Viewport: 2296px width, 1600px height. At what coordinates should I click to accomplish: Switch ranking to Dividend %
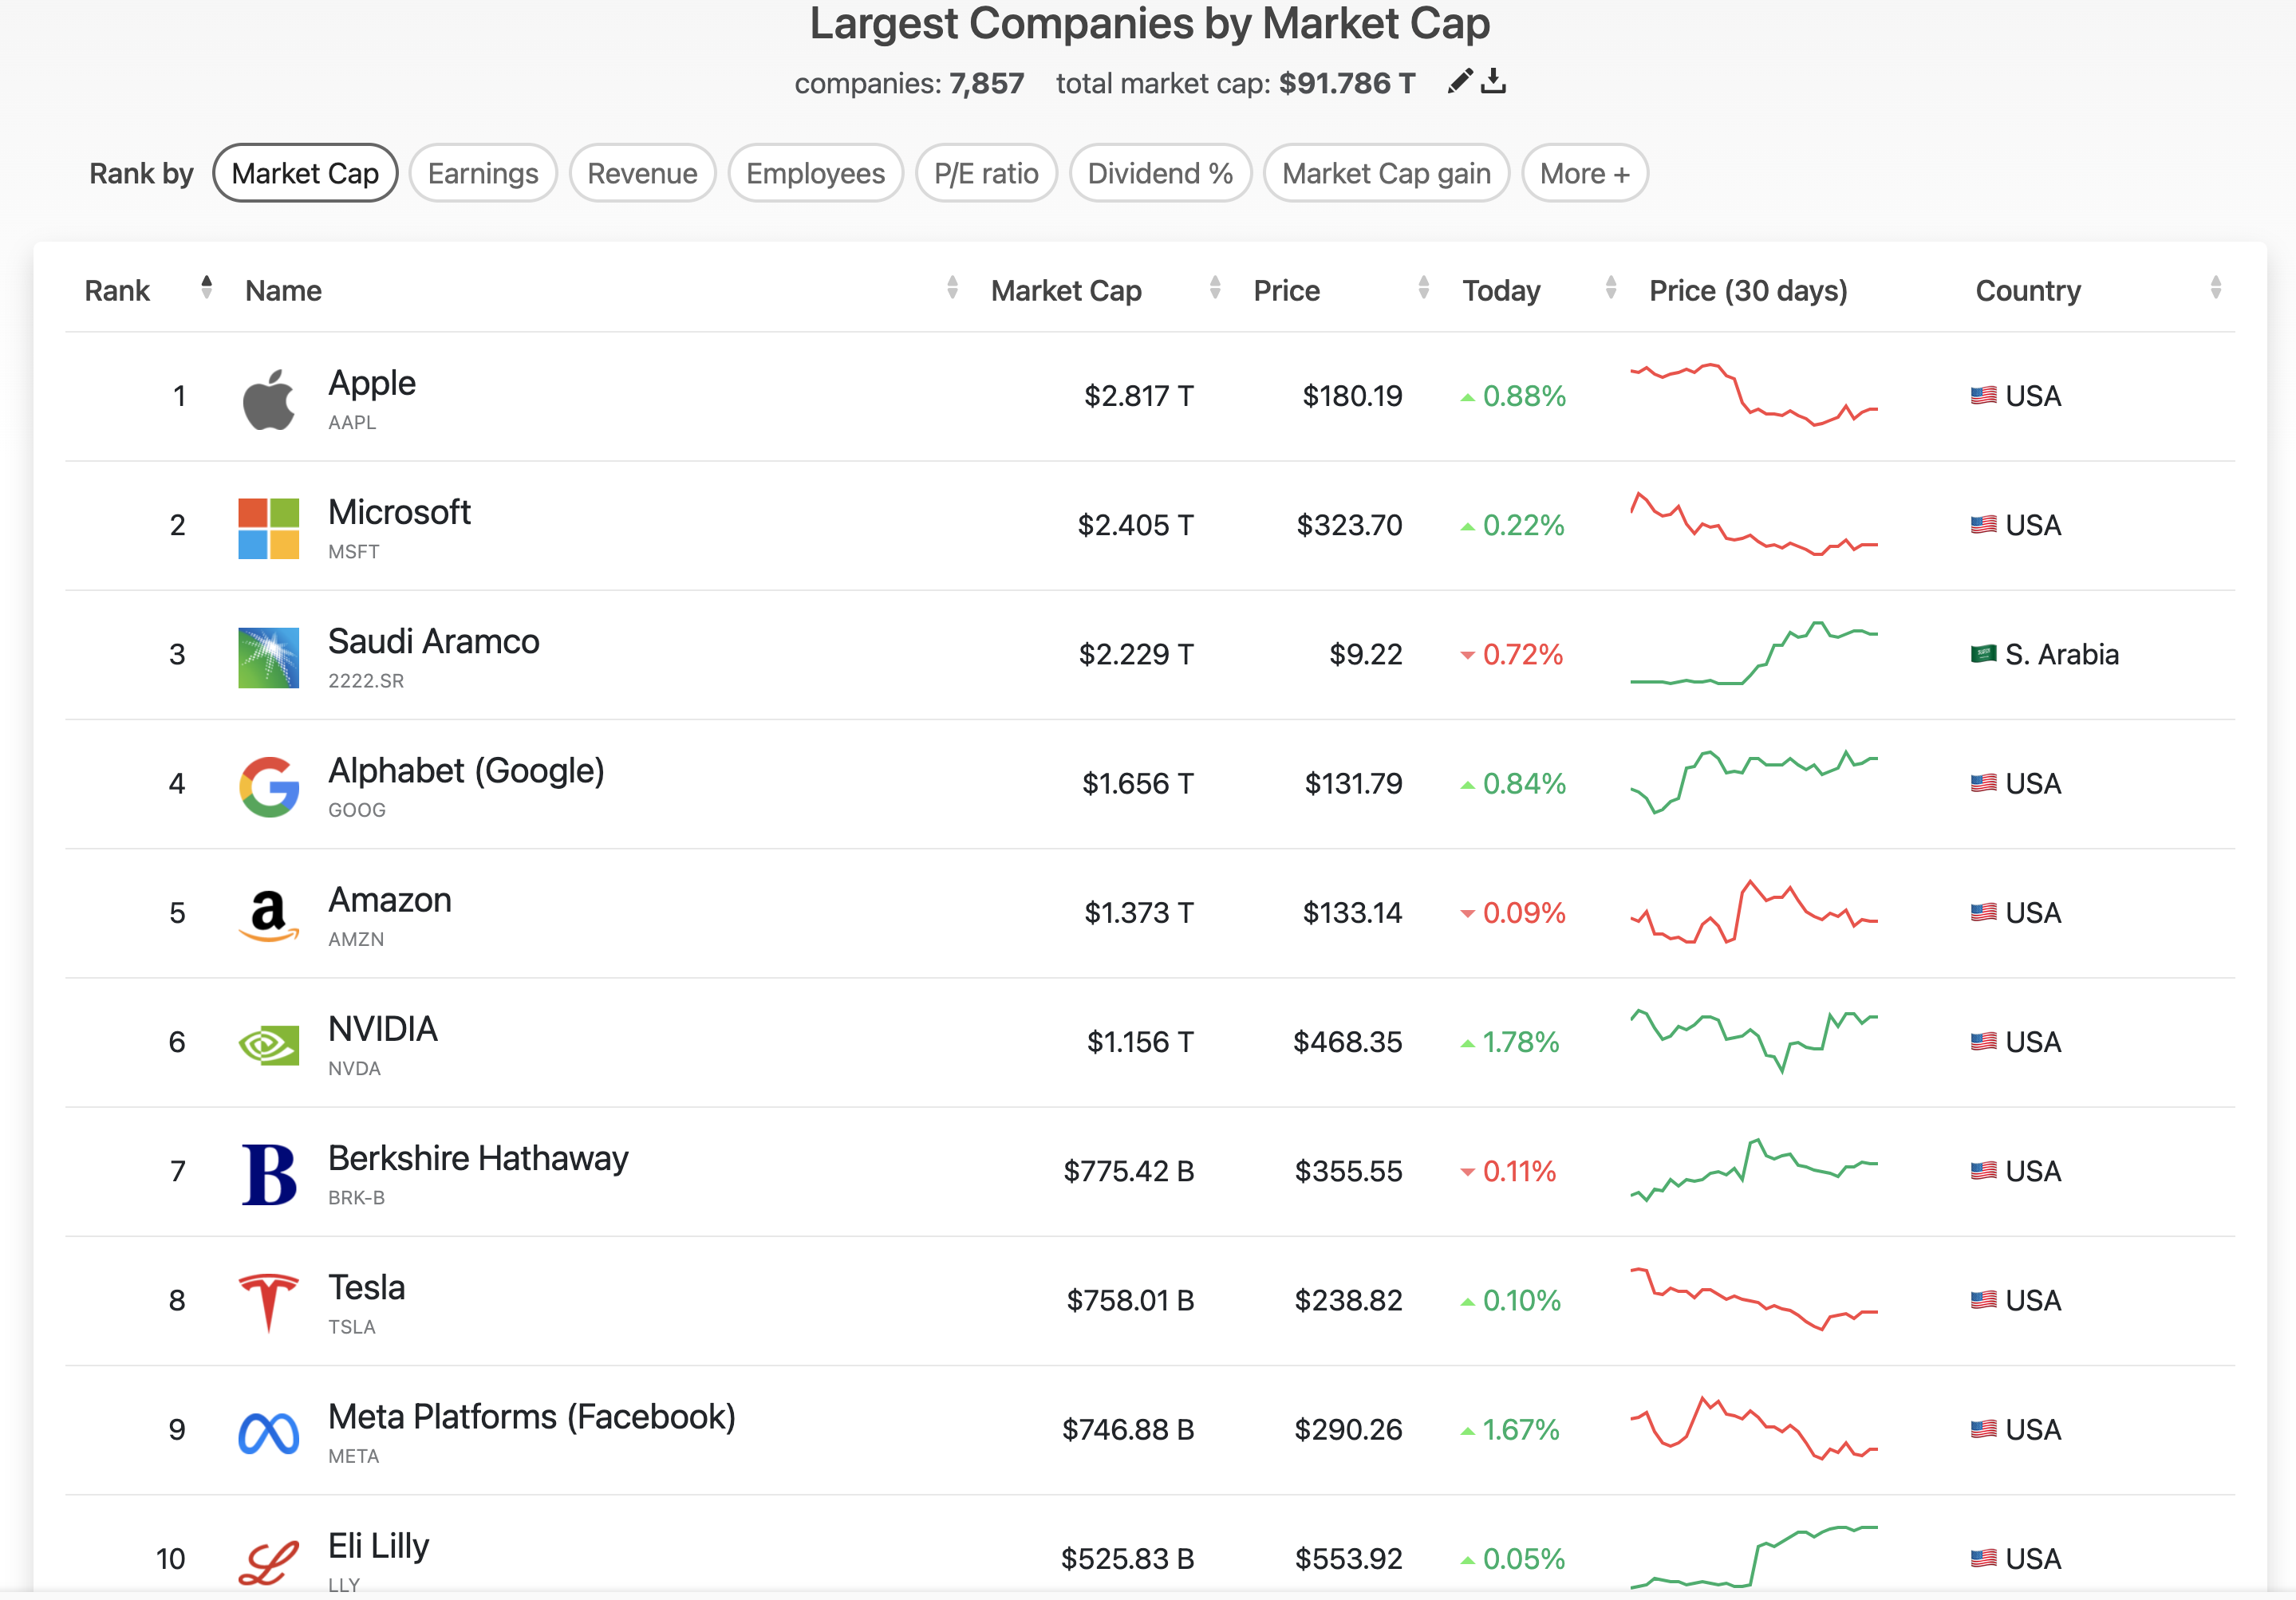[1159, 173]
